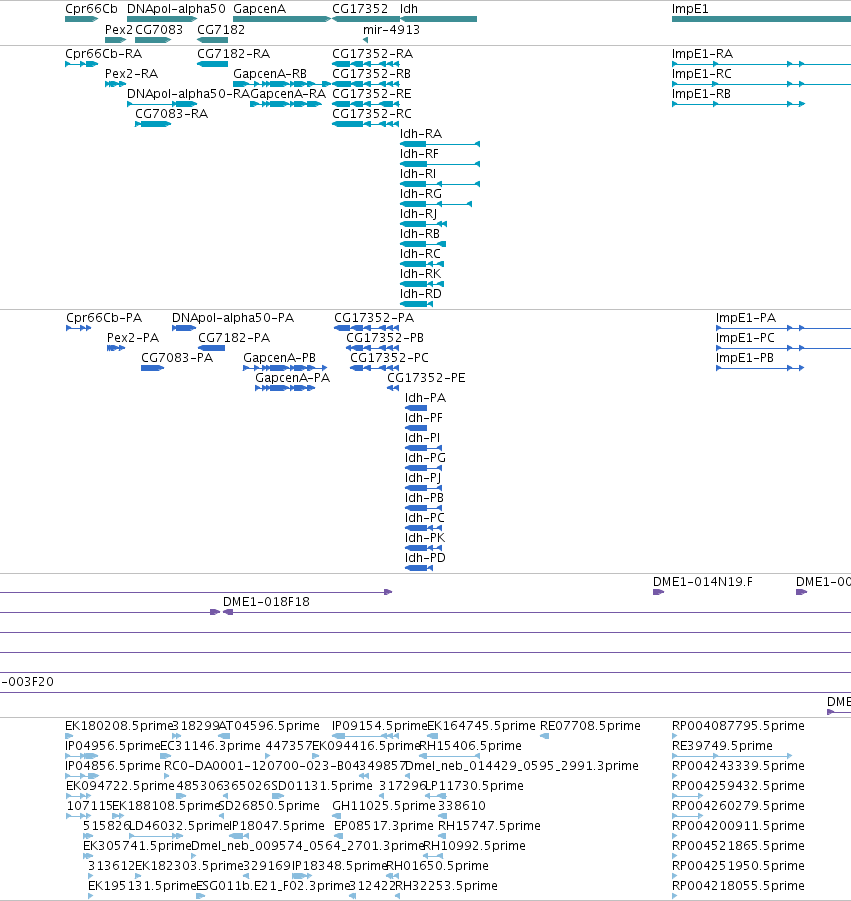
Task: Select transcript CG7083-RA
Action: tap(153, 124)
